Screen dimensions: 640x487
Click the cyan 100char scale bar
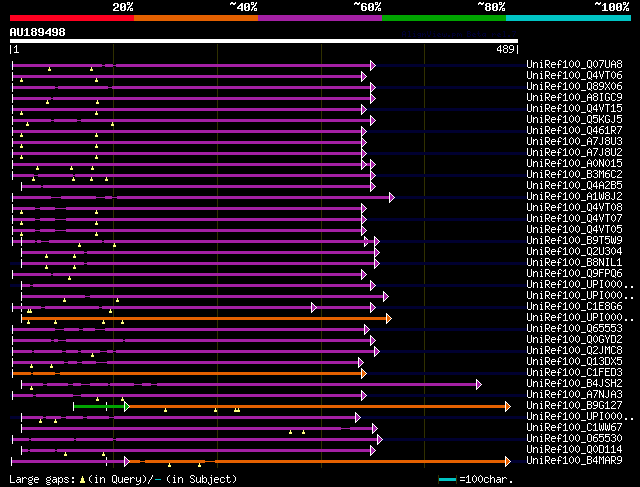447,479
